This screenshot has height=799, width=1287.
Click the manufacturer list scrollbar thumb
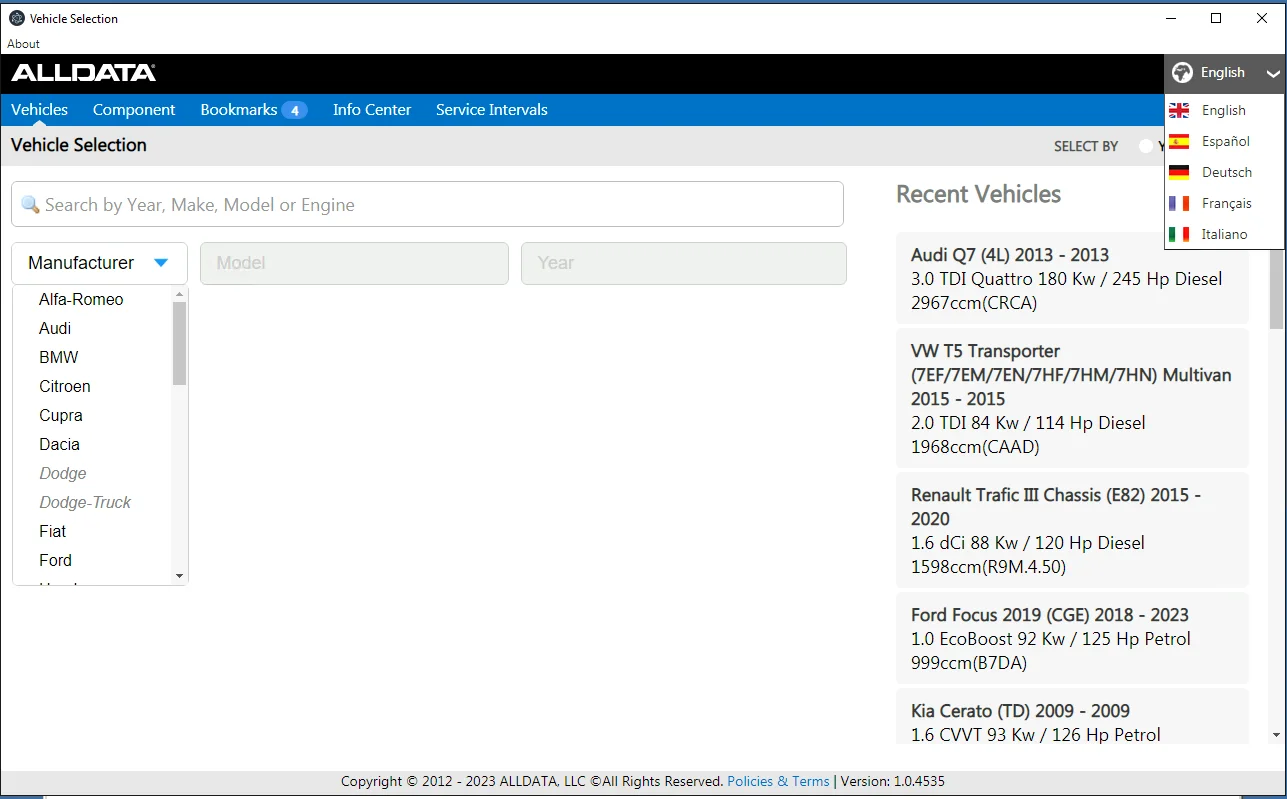pyautogui.click(x=180, y=343)
